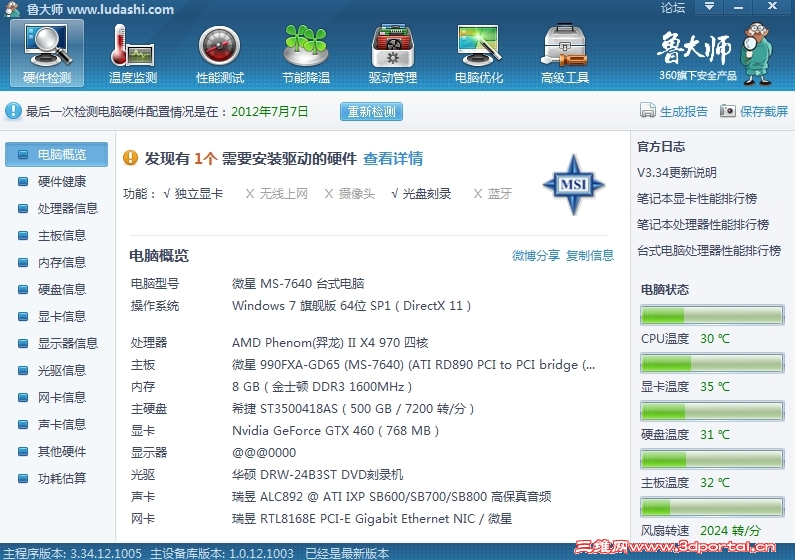The image size is (795, 560).
Task: Click the Windows 7 旗舰版 64位 text
Action: pyautogui.click(x=351, y=306)
